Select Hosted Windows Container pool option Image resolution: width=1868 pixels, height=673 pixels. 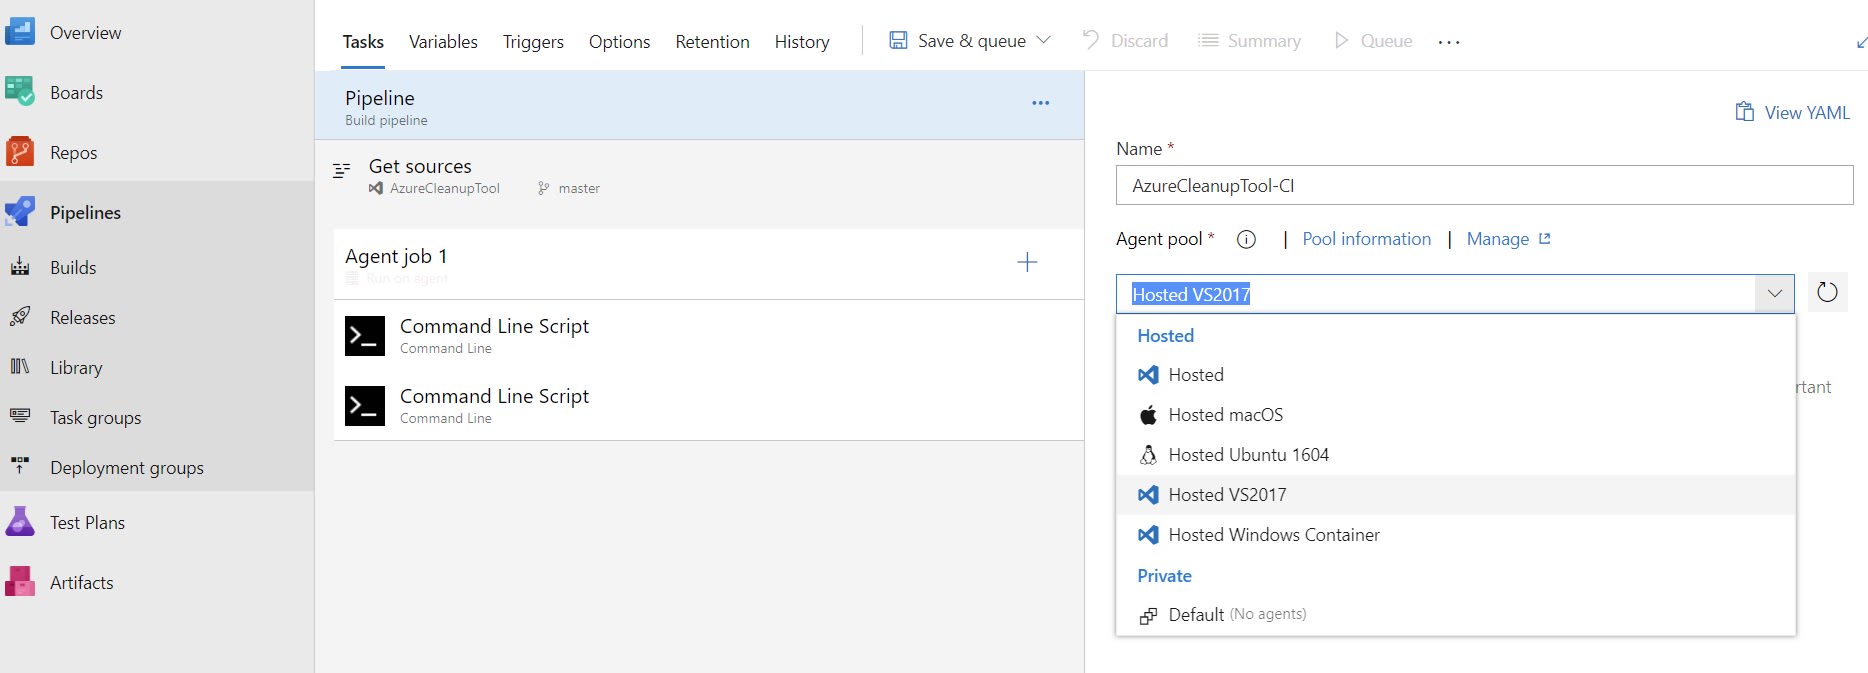1455,535
